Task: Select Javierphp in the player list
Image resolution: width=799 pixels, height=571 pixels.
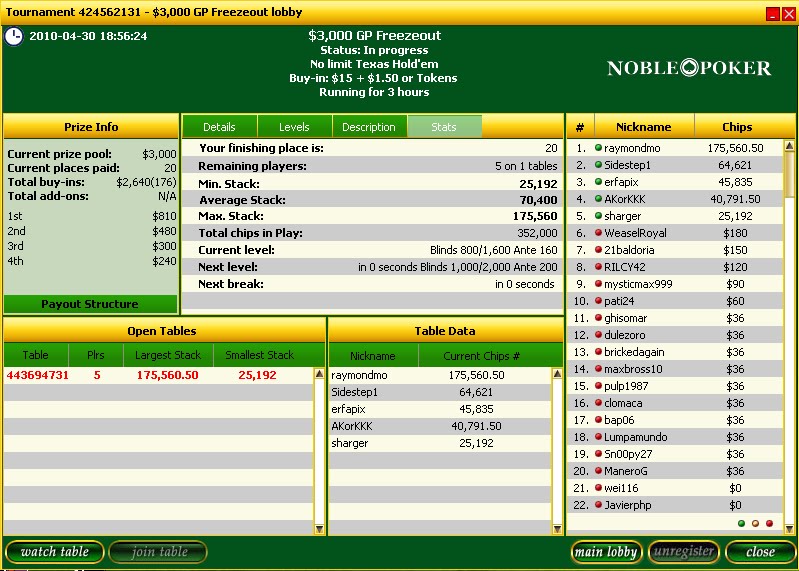Action: tap(675, 505)
